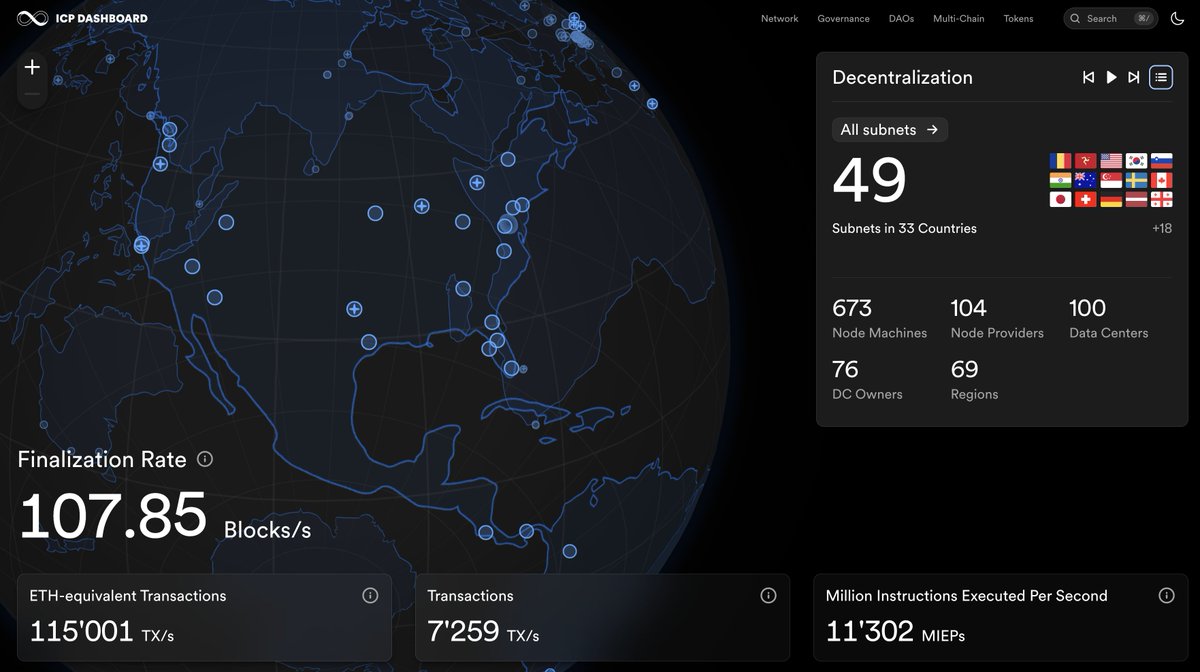Zoom out on the globe map
The height and width of the screenshot is (672, 1200).
tap(32, 94)
